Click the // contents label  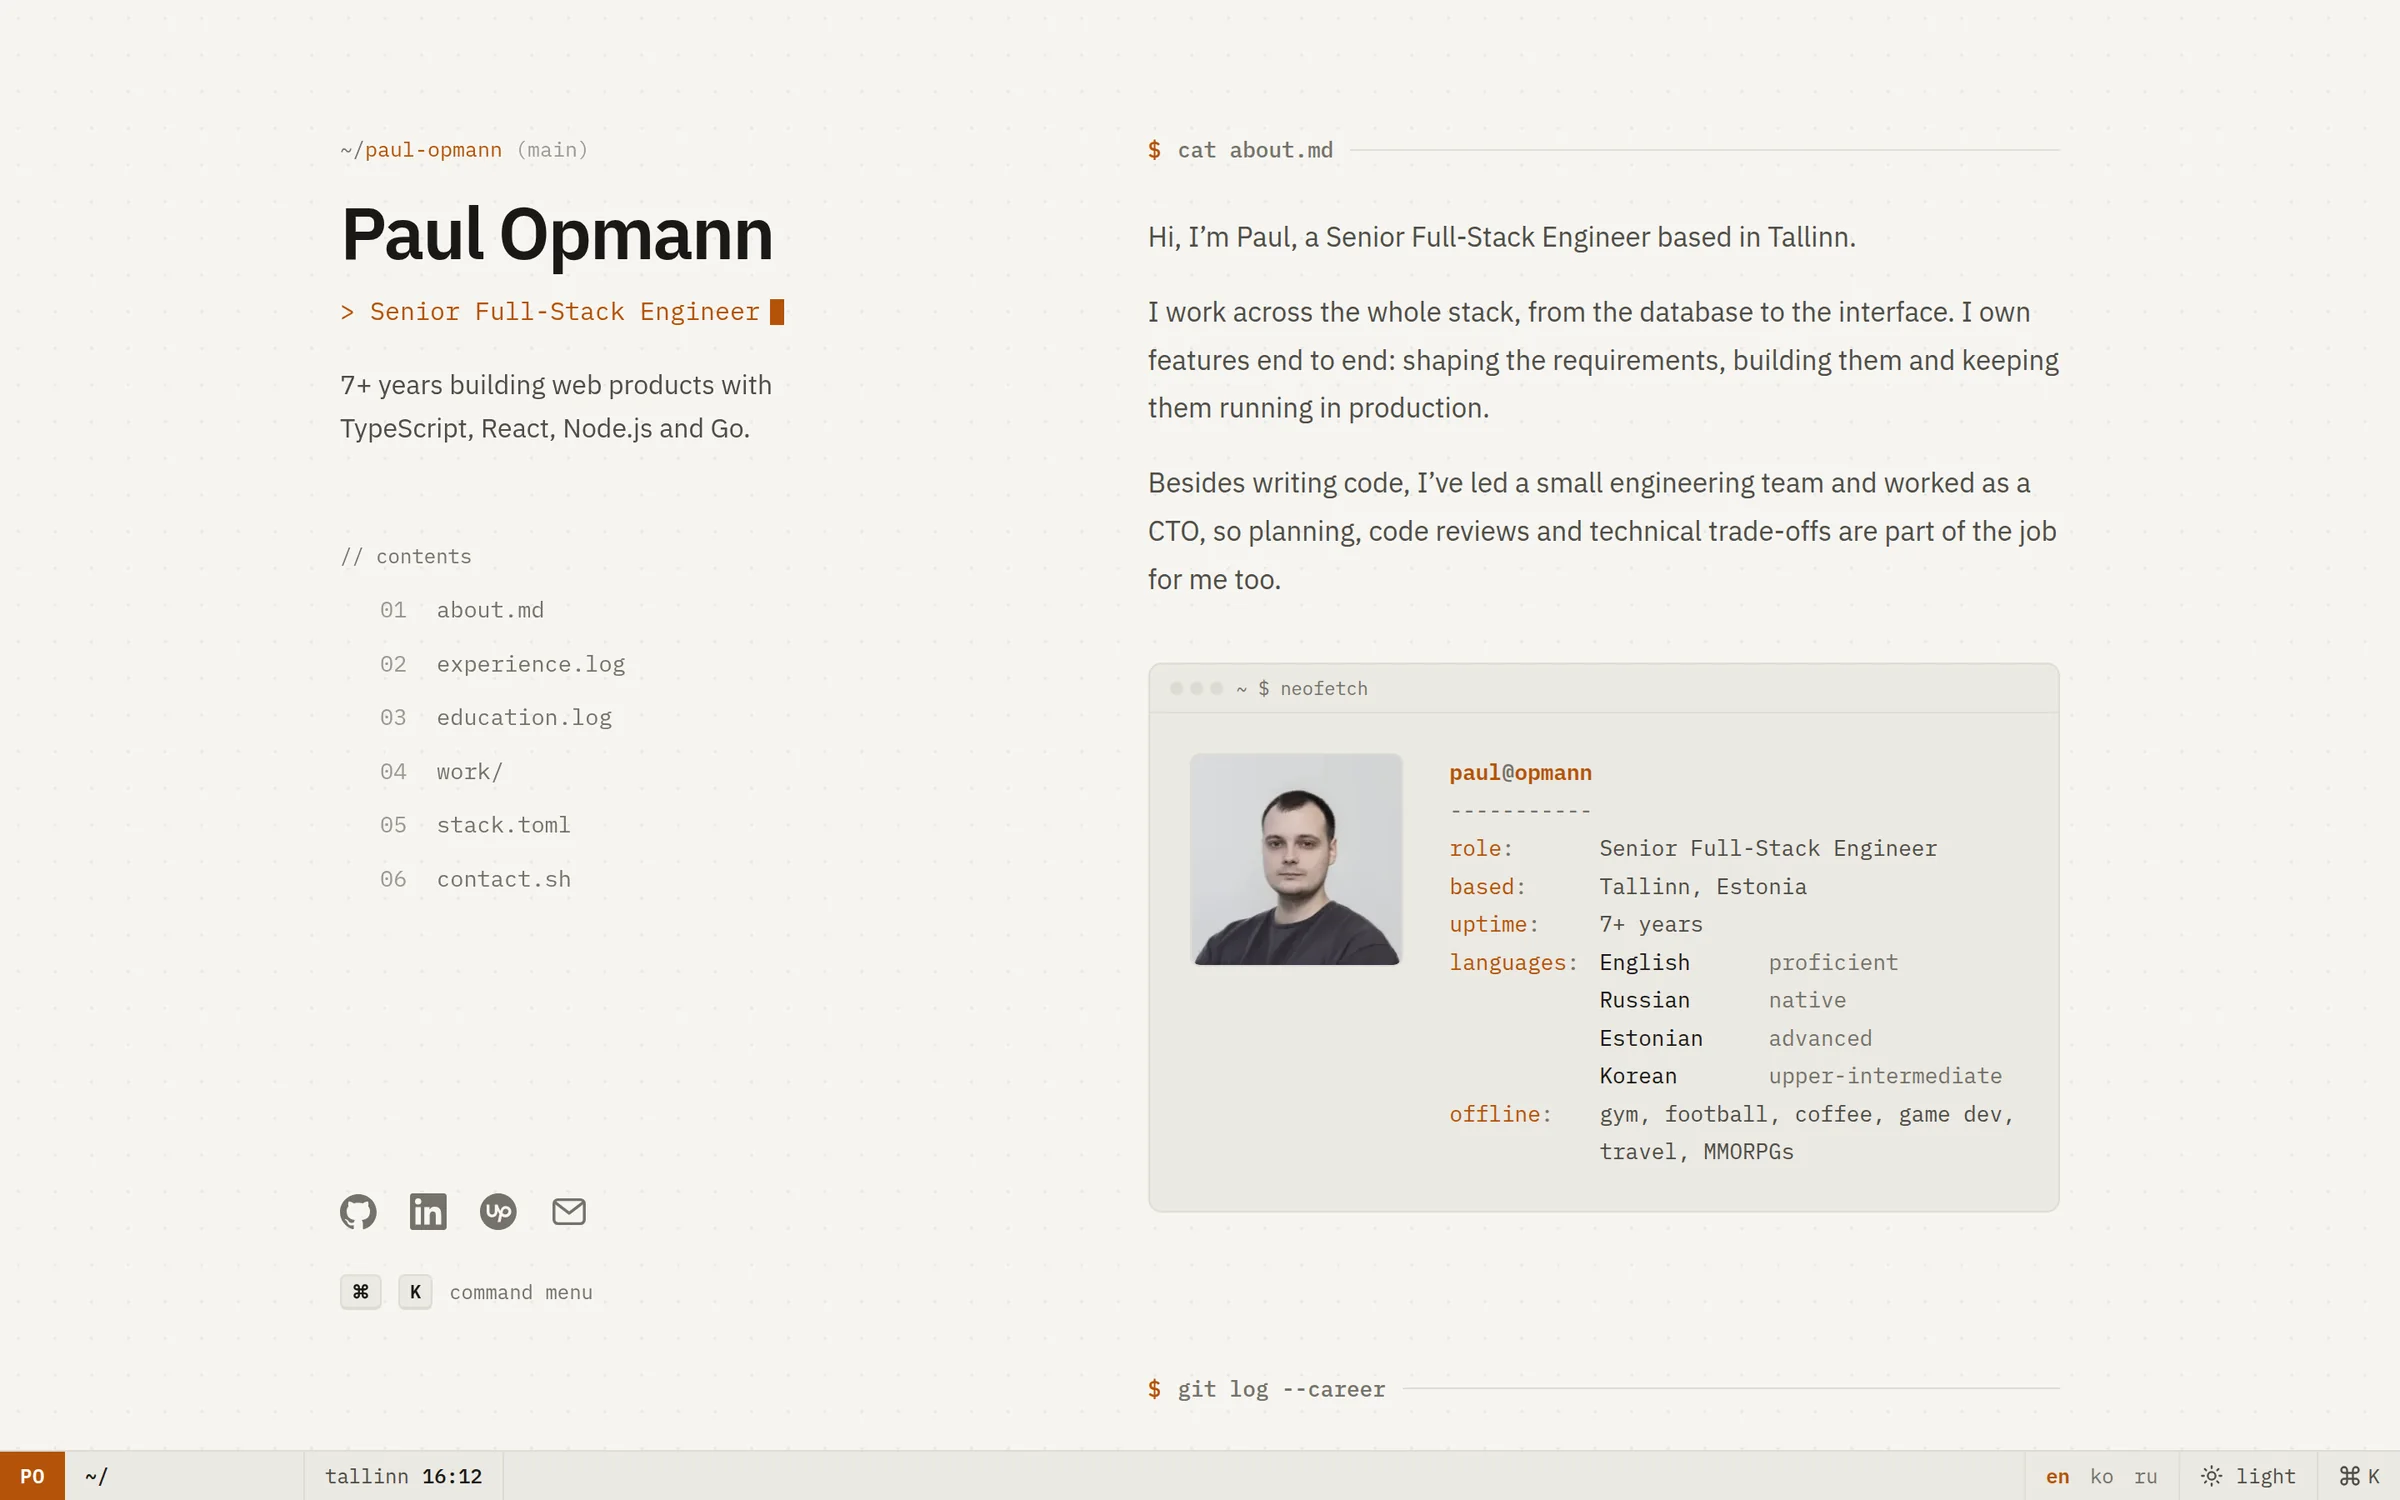tap(405, 556)
